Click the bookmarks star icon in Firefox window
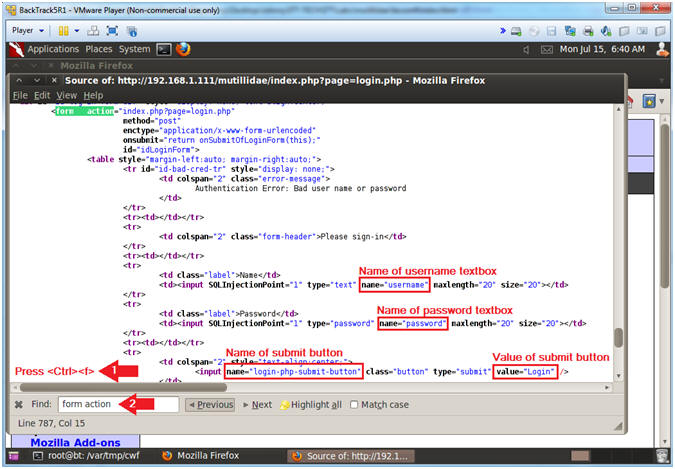The width and height of the screenshot is (675, 469). [x=649, y=101]
